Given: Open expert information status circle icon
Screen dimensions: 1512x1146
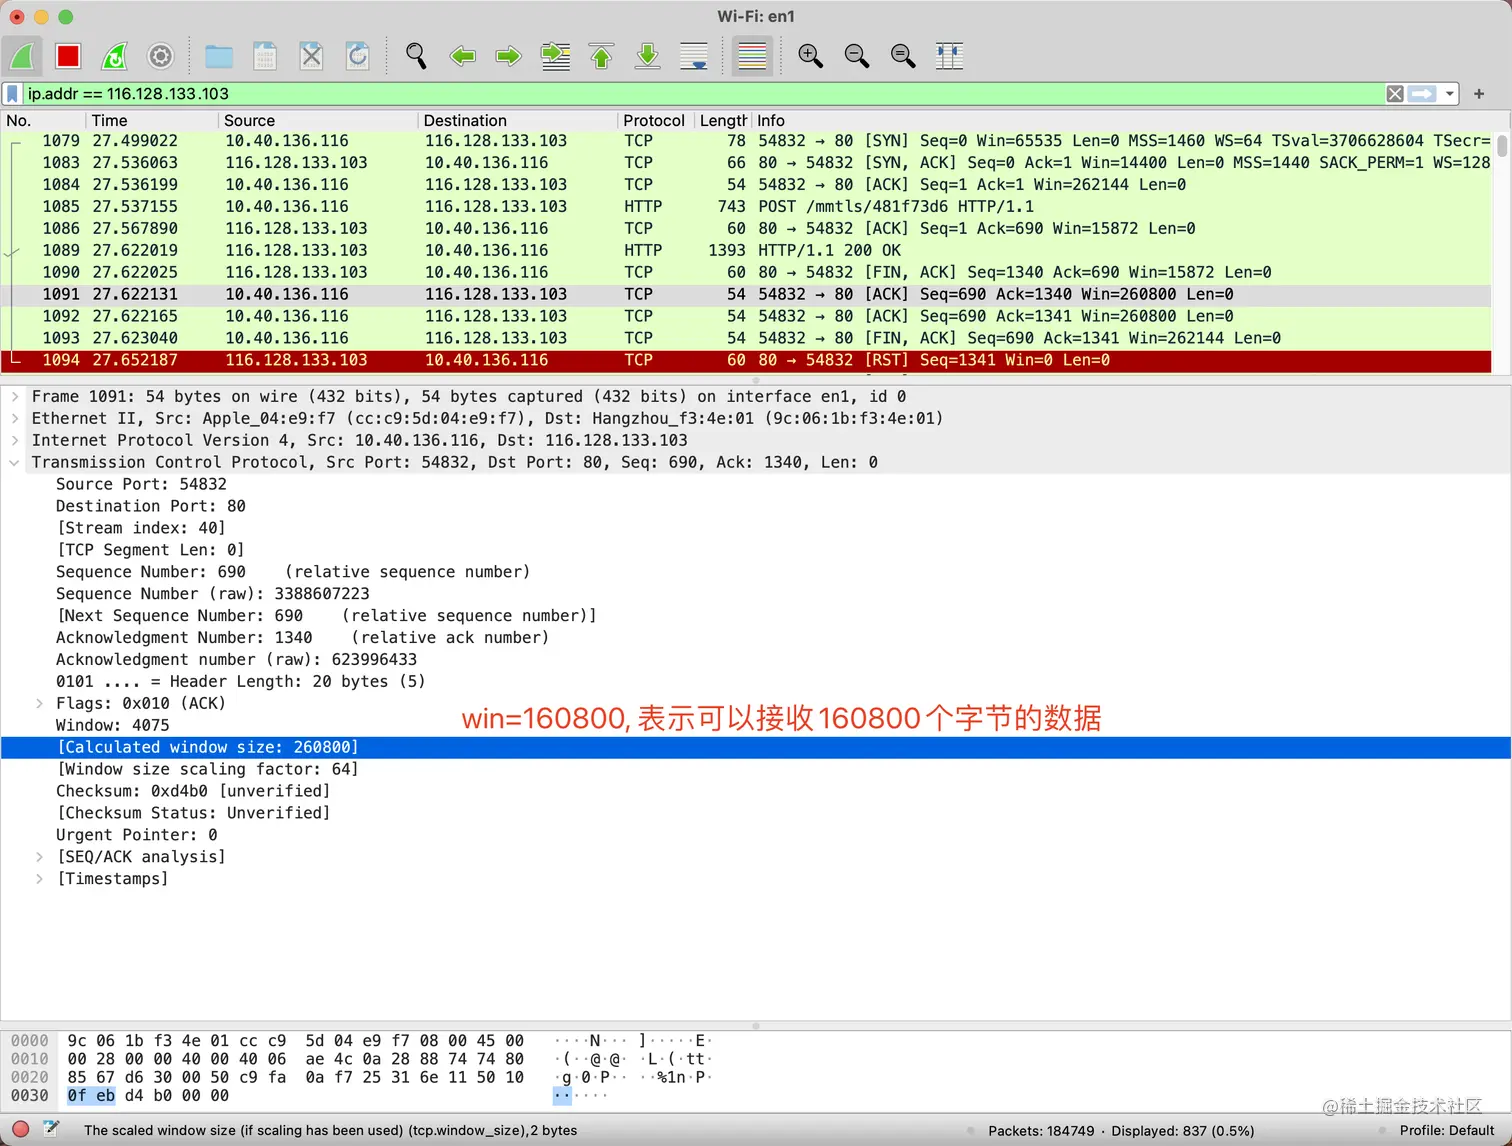Looking at the screenshot, I should (20, 1130).
